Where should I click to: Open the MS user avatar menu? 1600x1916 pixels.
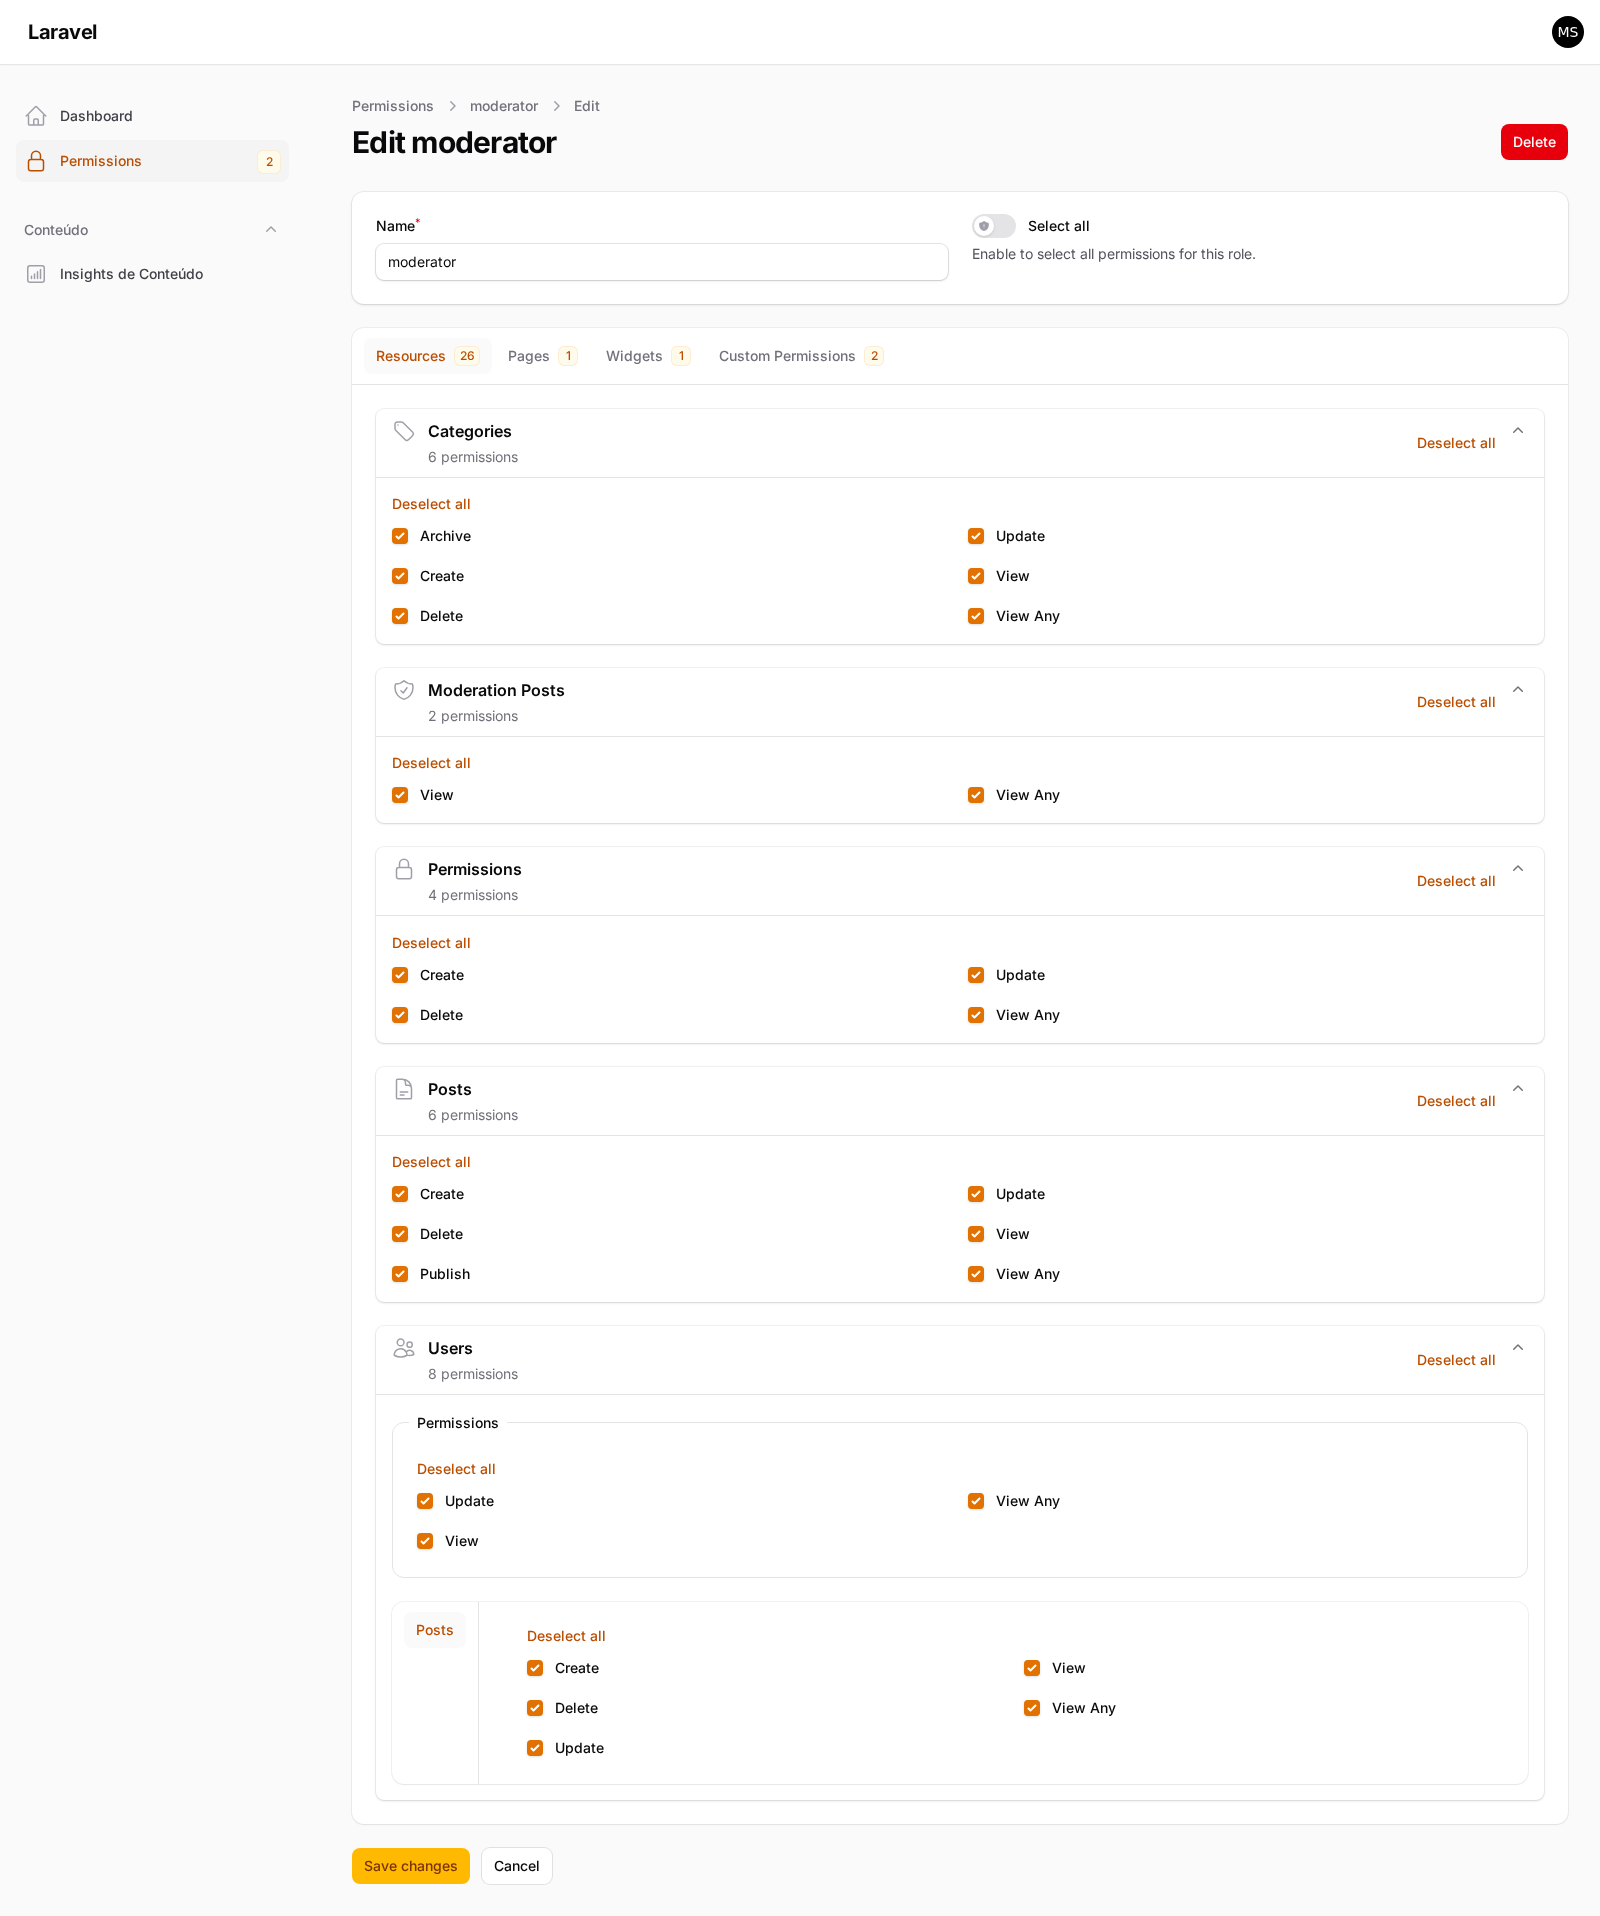click(x=1566, y=32)
